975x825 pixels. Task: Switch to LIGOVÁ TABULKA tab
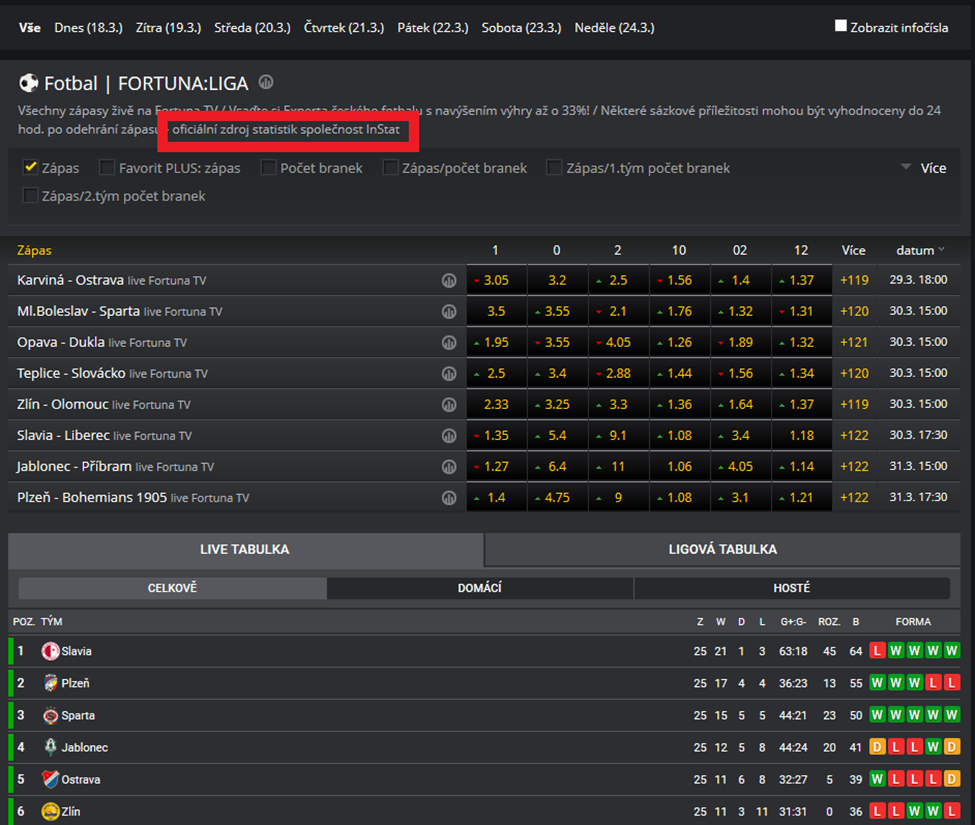[722, 549]
